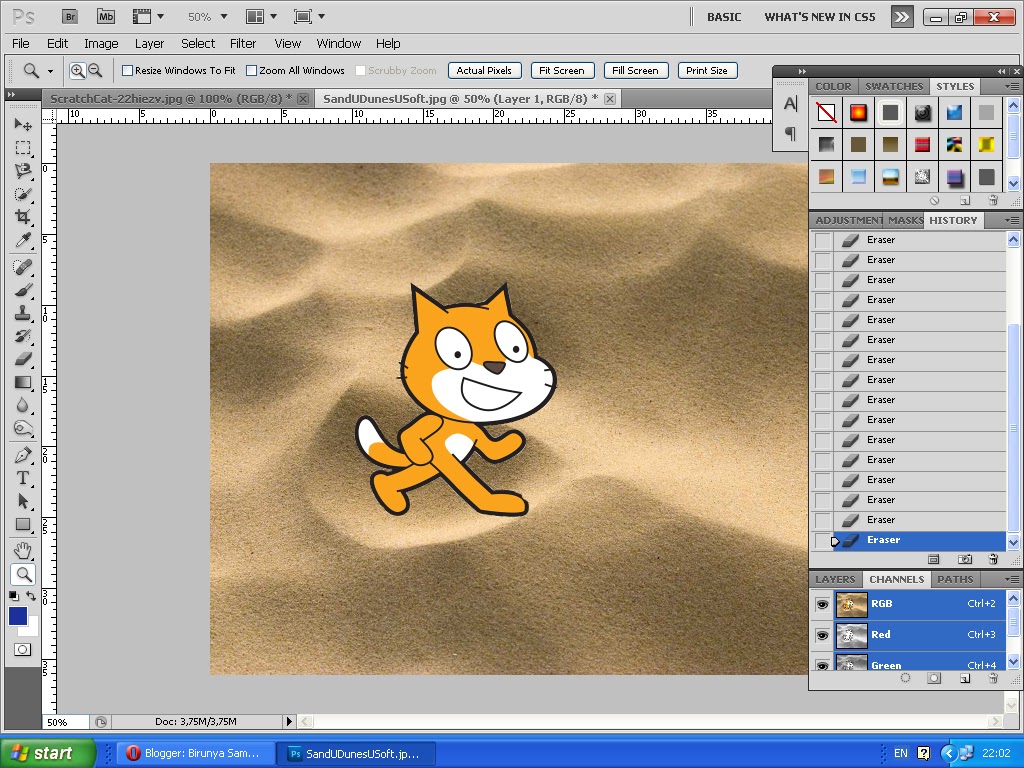Swap foreground and background colors
Image resolution: width=1024 pixels, height=768 pixels.
[x=31, y=596]
